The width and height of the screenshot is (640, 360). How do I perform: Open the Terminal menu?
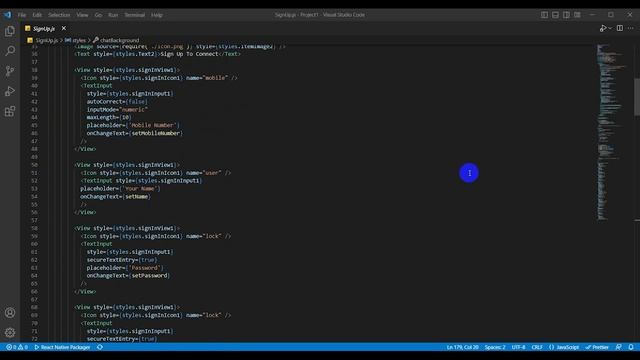coord(135,15)
